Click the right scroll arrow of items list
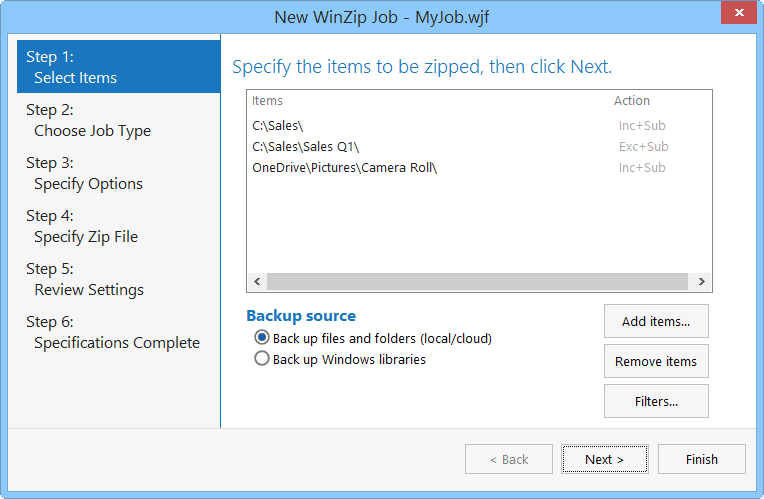 (702, 282)
